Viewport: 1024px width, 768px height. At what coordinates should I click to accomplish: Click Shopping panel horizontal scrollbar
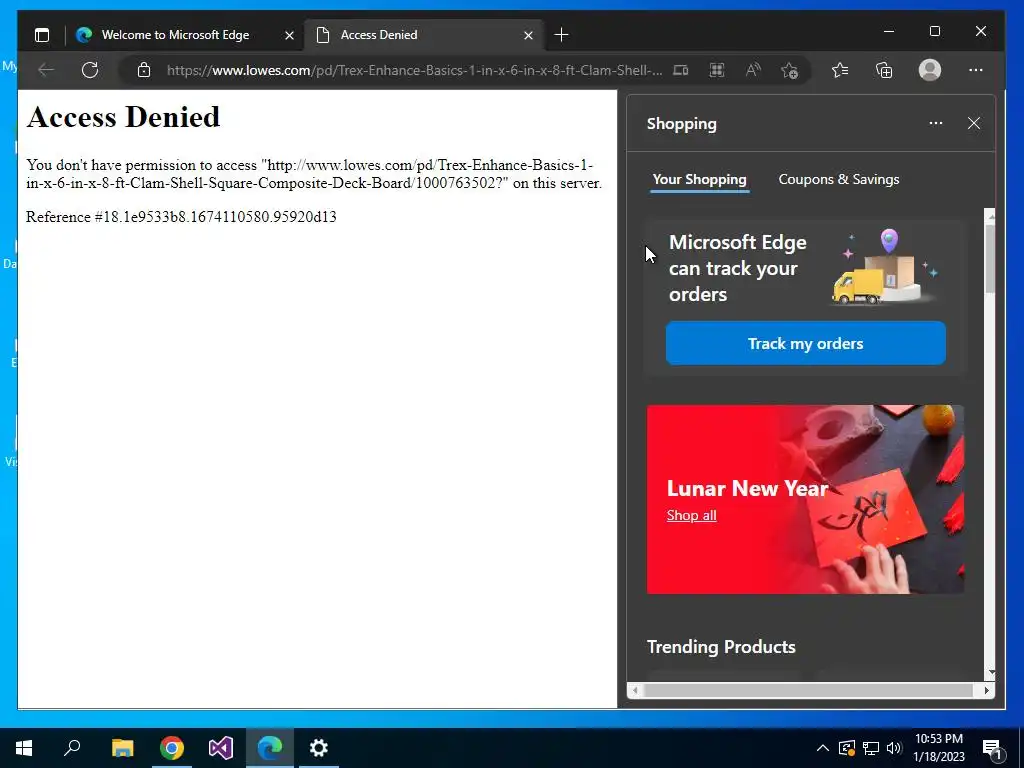point(810,690)
